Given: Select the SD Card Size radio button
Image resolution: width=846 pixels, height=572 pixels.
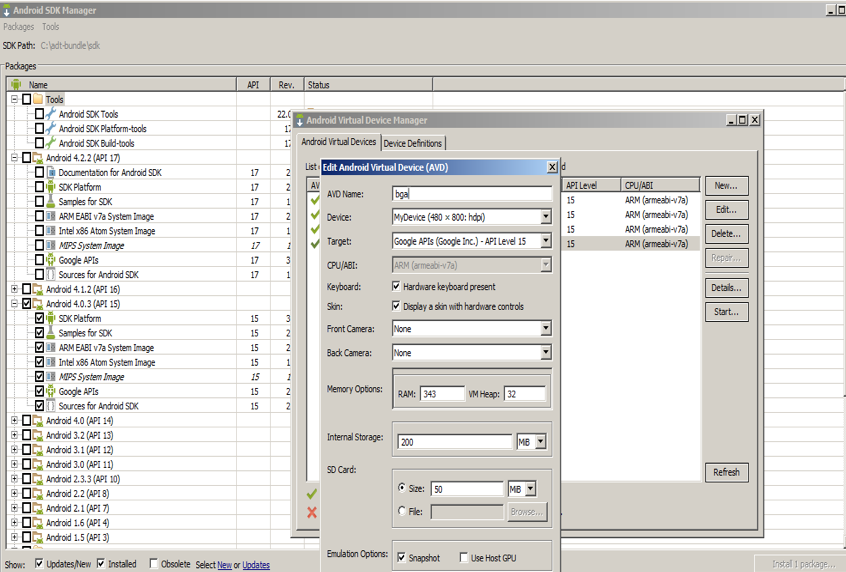Looking at the screenshot, I should coord(402,488).
